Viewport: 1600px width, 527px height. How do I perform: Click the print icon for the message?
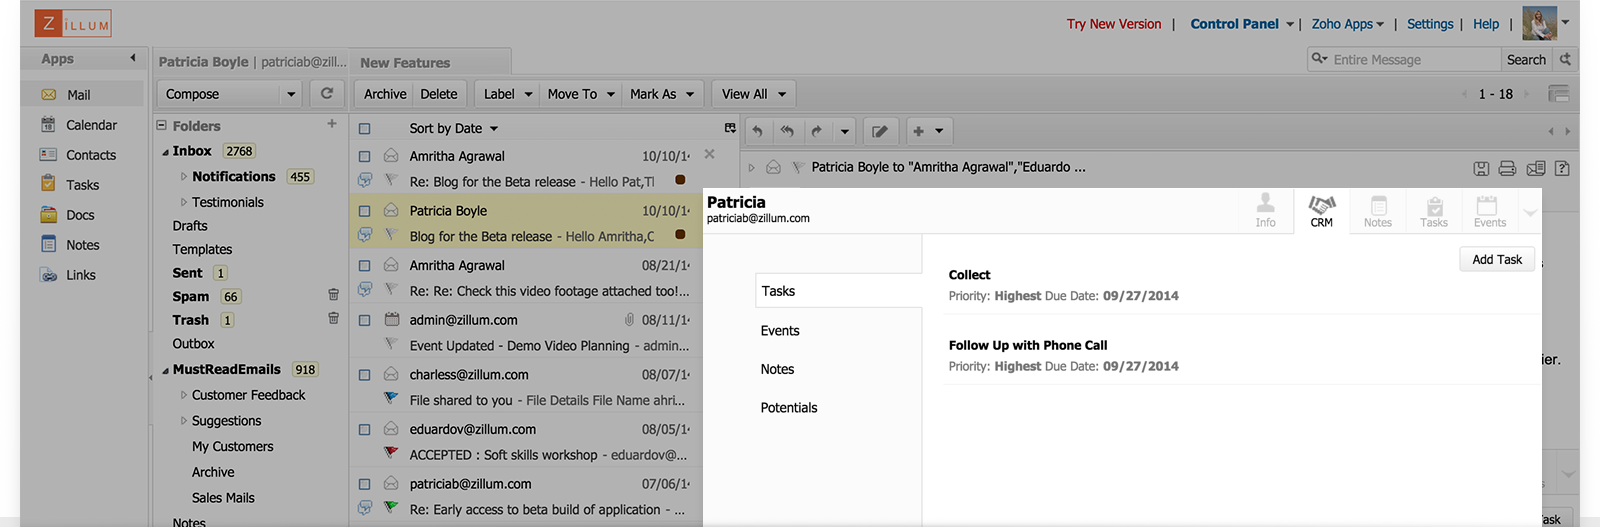[x=1507, y=168]
